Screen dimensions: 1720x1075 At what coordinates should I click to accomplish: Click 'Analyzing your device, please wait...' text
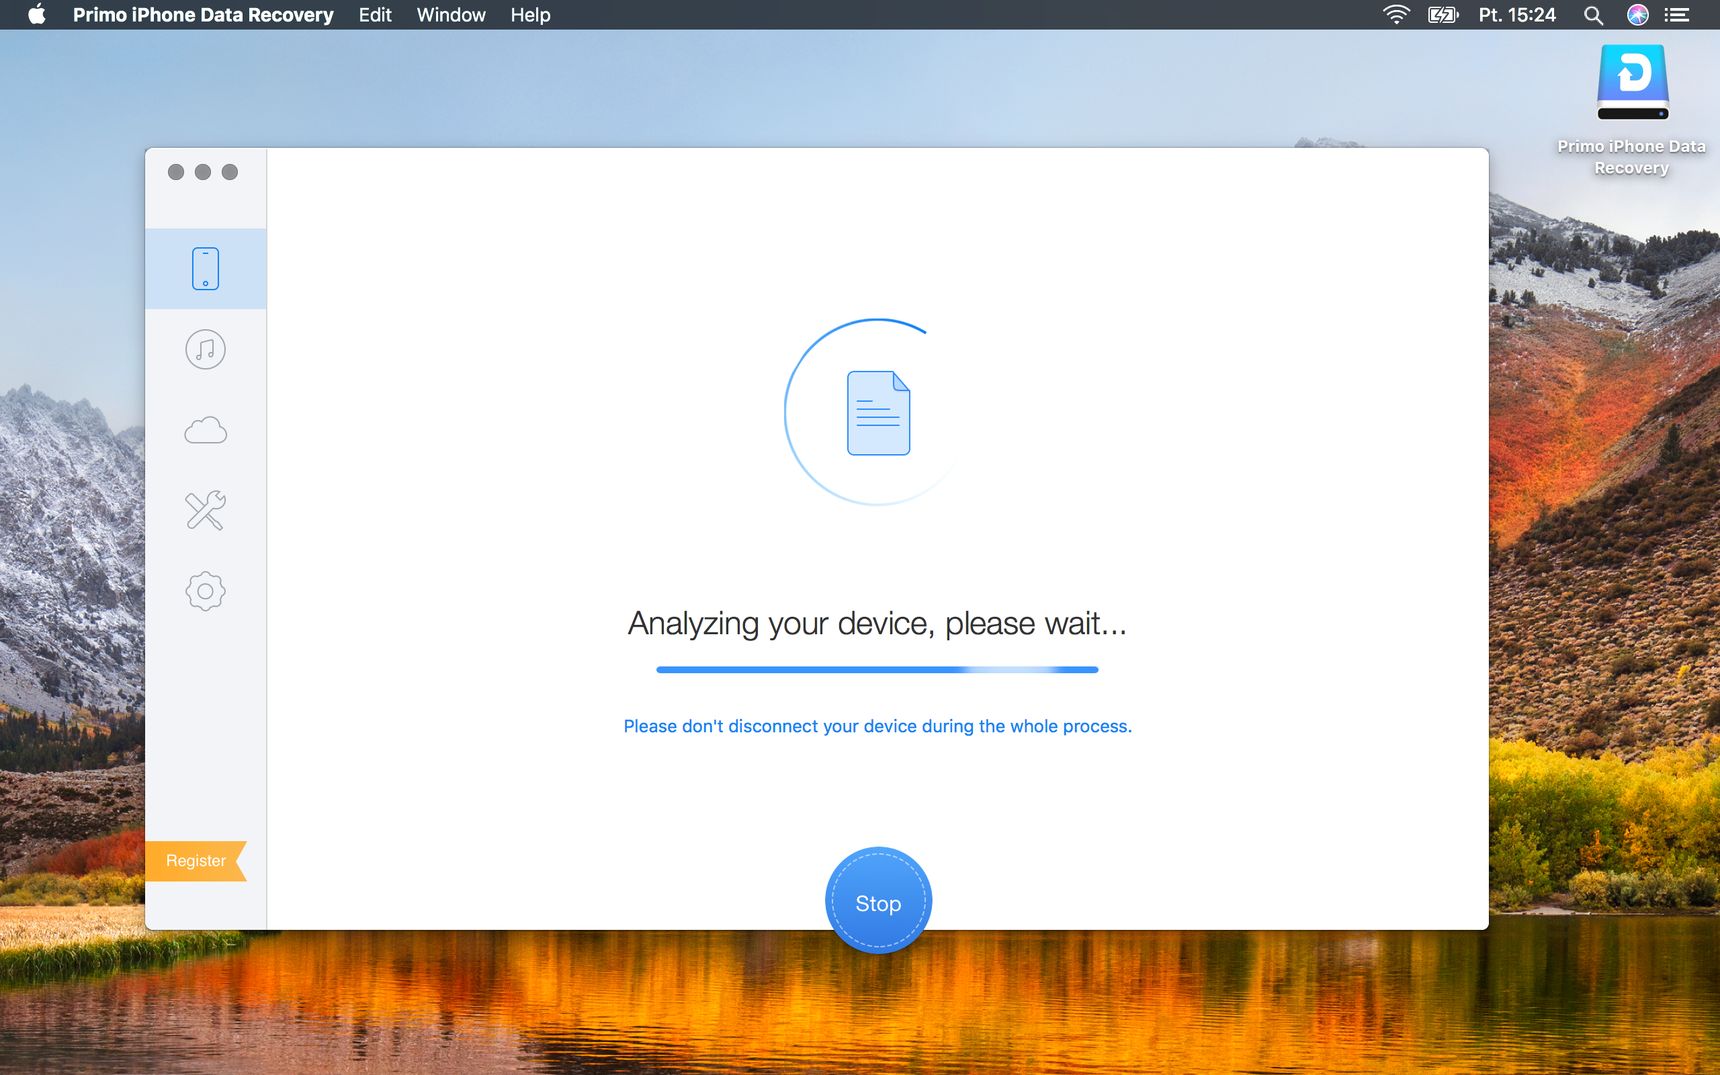tap(877, 623)
